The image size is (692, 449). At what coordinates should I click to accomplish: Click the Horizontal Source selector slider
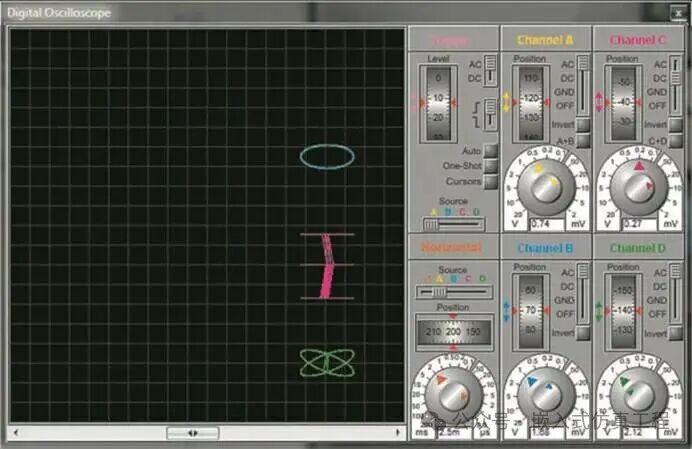coord(454,292)
